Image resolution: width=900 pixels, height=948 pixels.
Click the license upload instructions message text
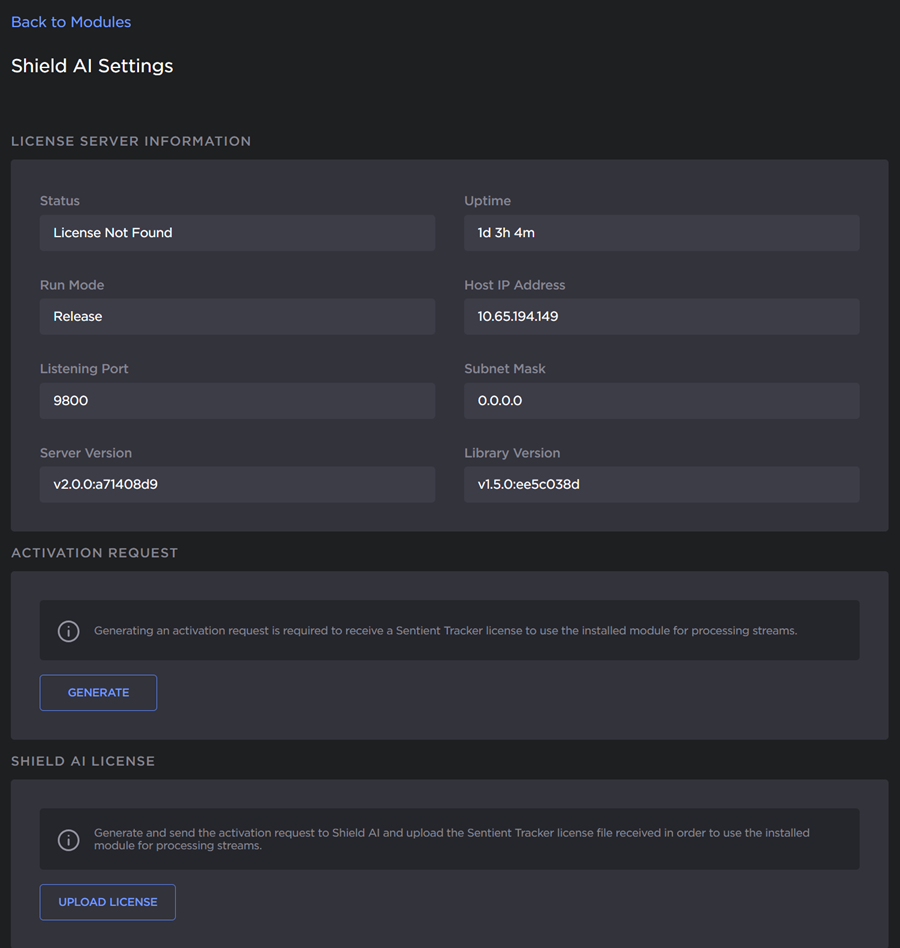[x=452, y=839]
